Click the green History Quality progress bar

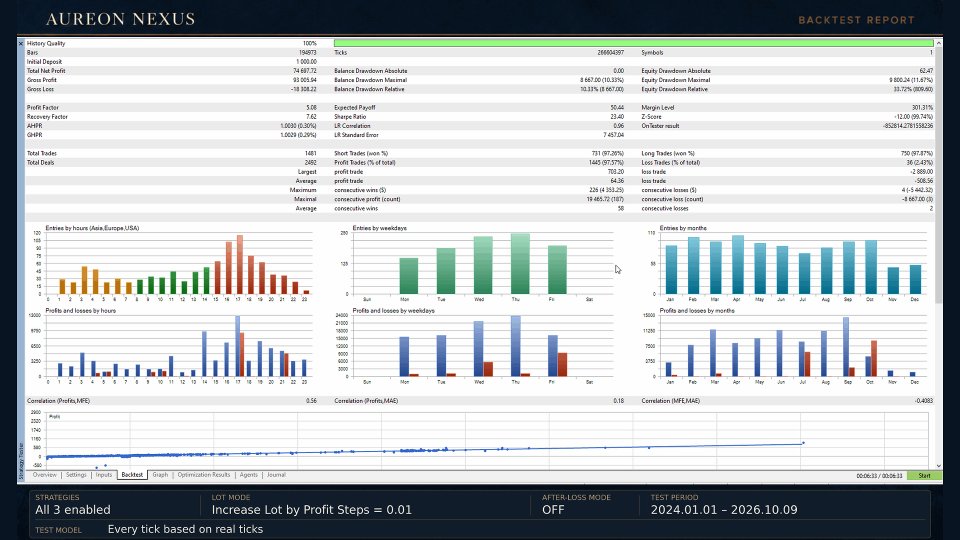pos(634,43)
